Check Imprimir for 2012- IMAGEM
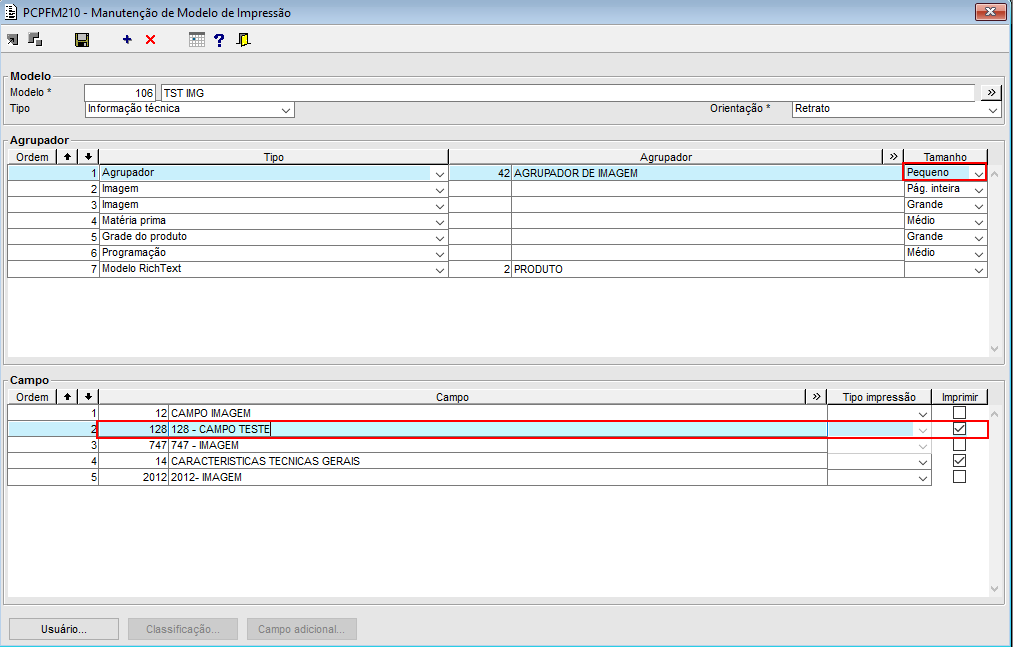 click(959, 477)
